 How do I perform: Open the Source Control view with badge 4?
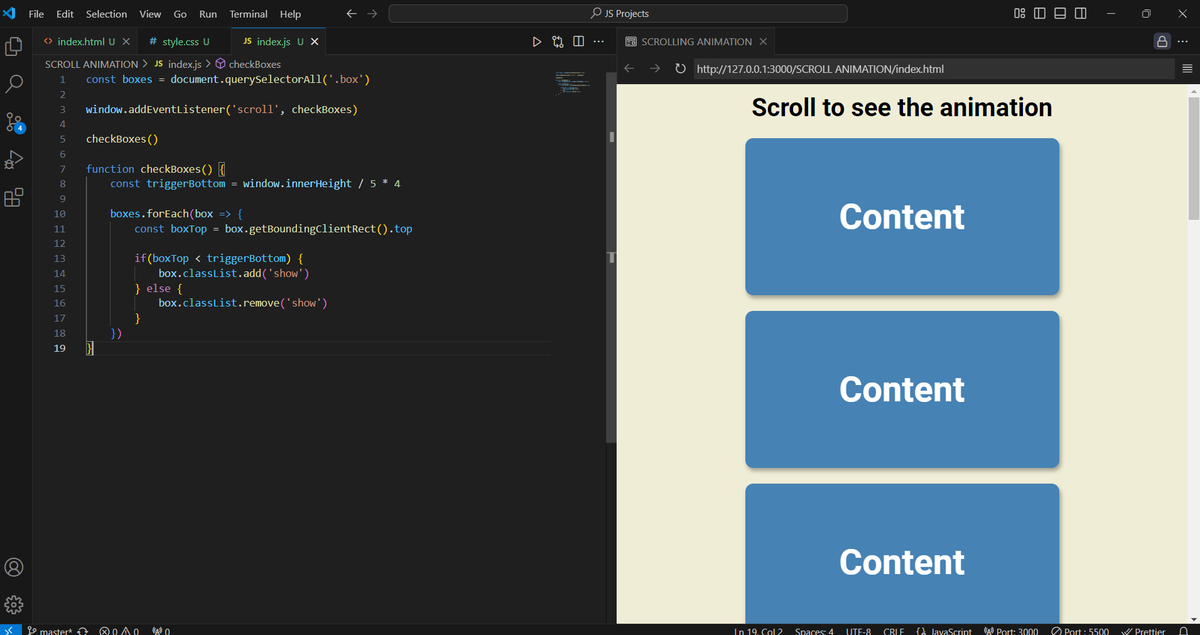pyautogui.click(x=14, y=122)
